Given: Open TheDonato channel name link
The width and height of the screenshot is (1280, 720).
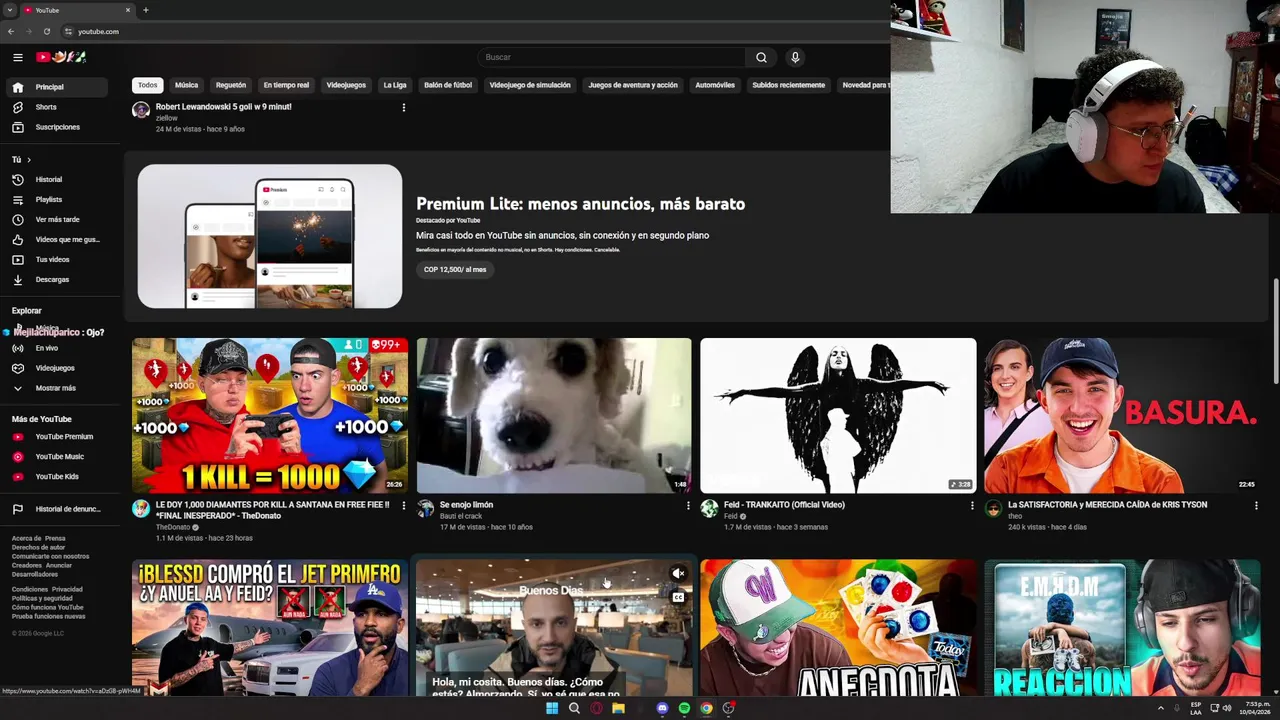Looking at the screenshot, I should click(x=173, y=527).
